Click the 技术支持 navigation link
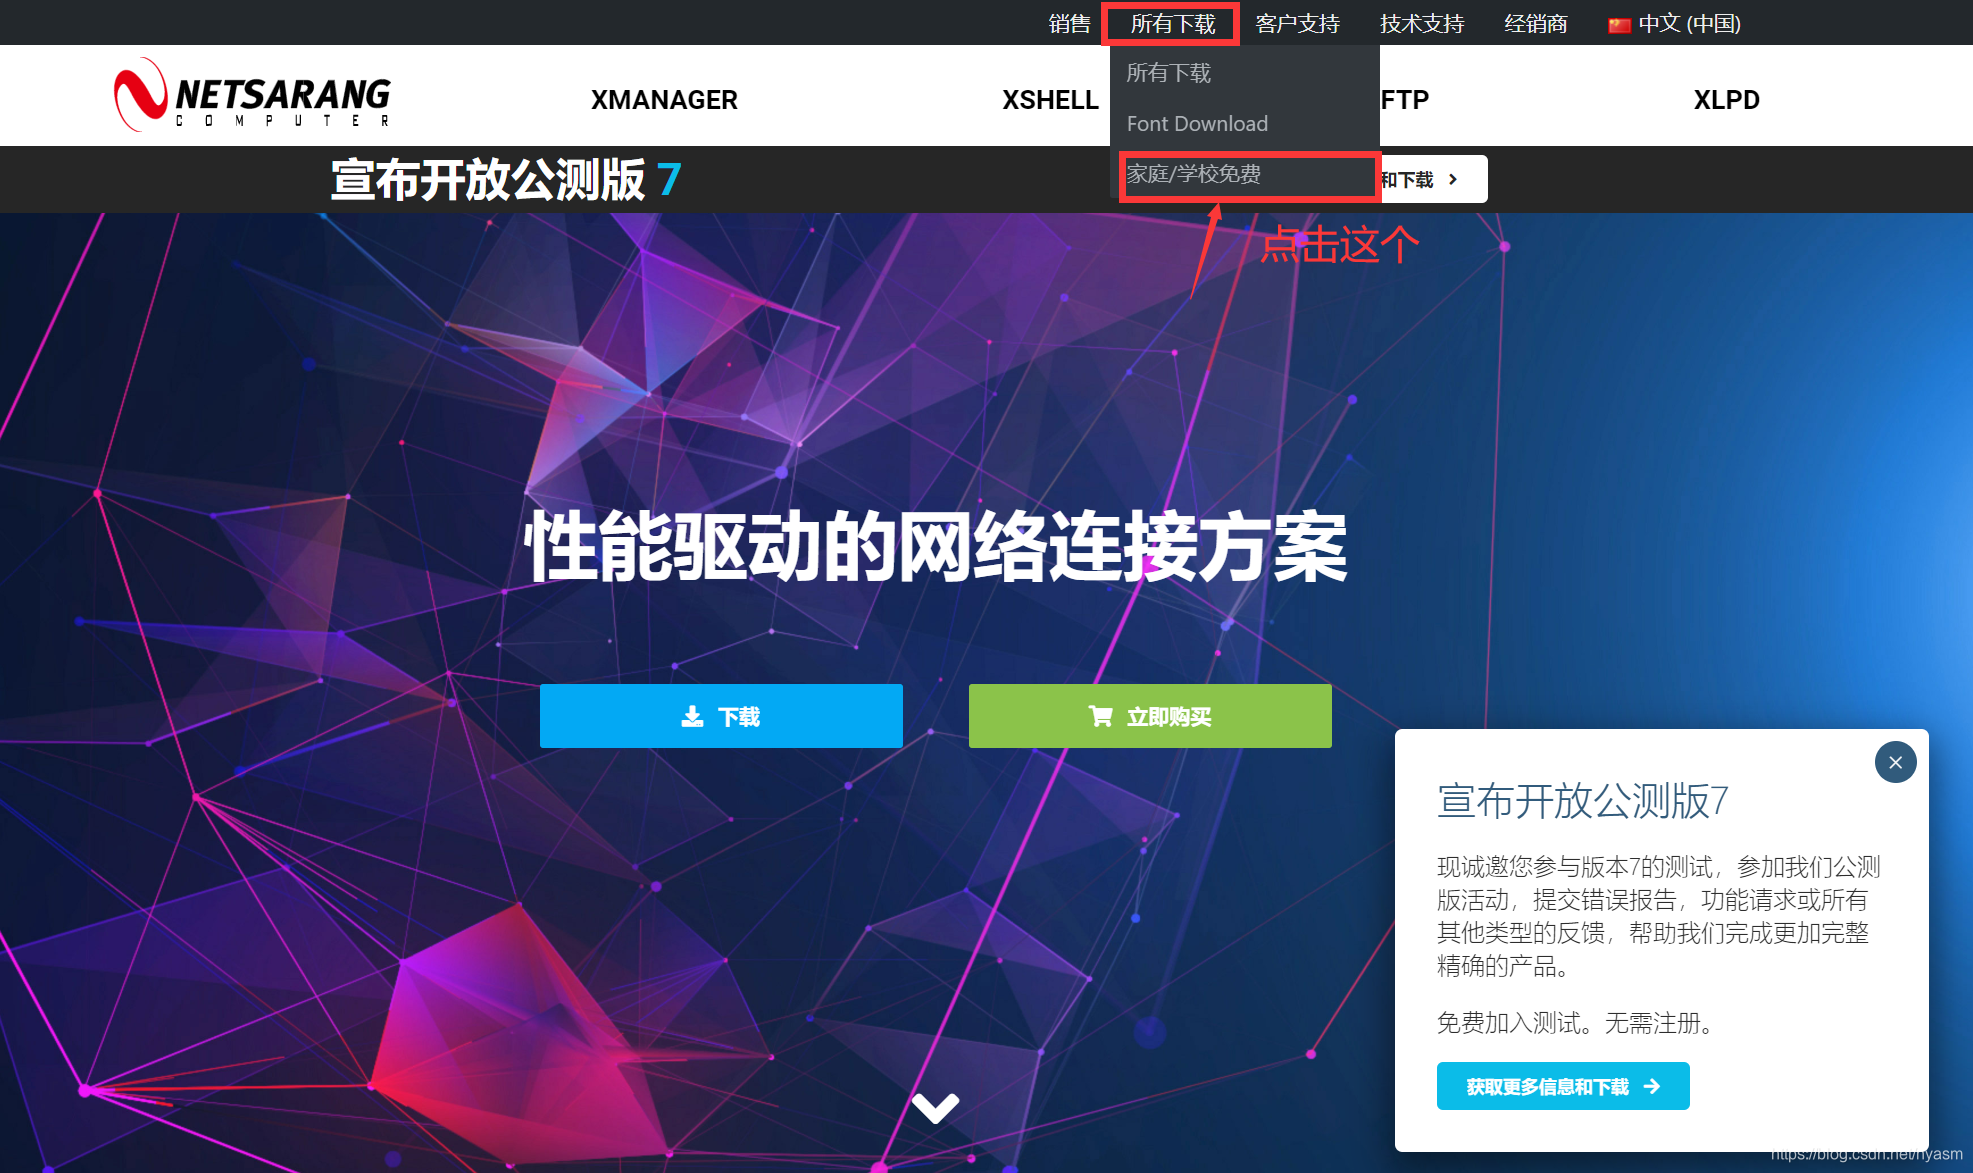This screenshot has width=1973, height=1173. point(1421,23)
